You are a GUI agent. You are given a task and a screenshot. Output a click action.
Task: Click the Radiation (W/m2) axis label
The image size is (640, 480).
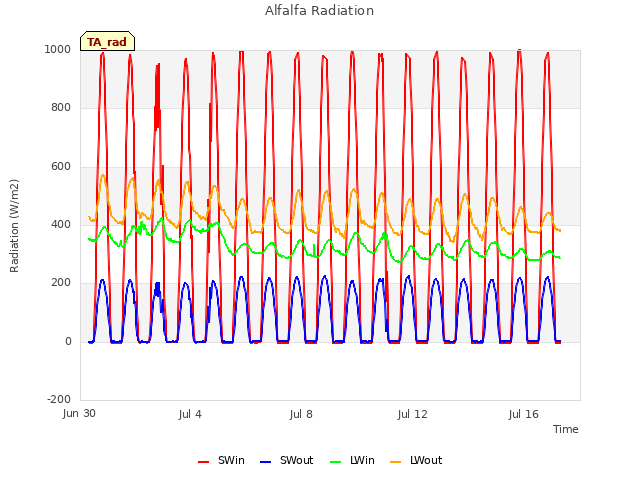tap(14, 226)
